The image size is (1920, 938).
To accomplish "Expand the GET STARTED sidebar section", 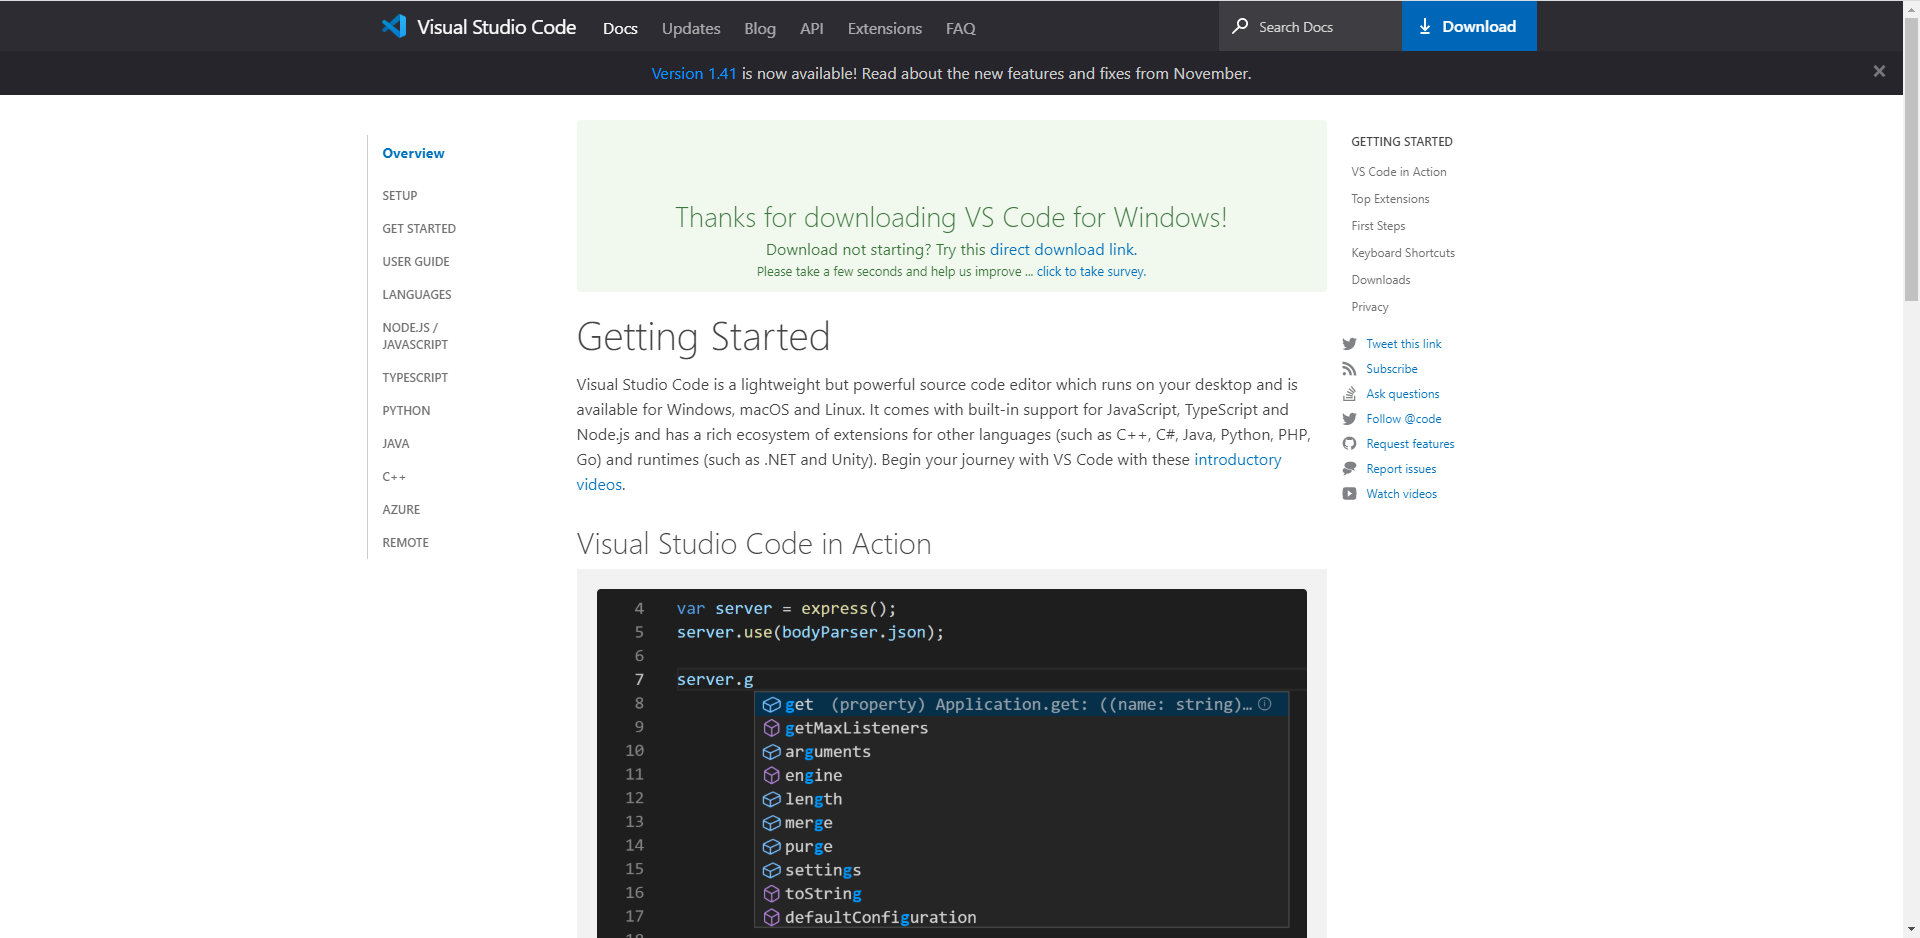I will (x=419, y=228).
